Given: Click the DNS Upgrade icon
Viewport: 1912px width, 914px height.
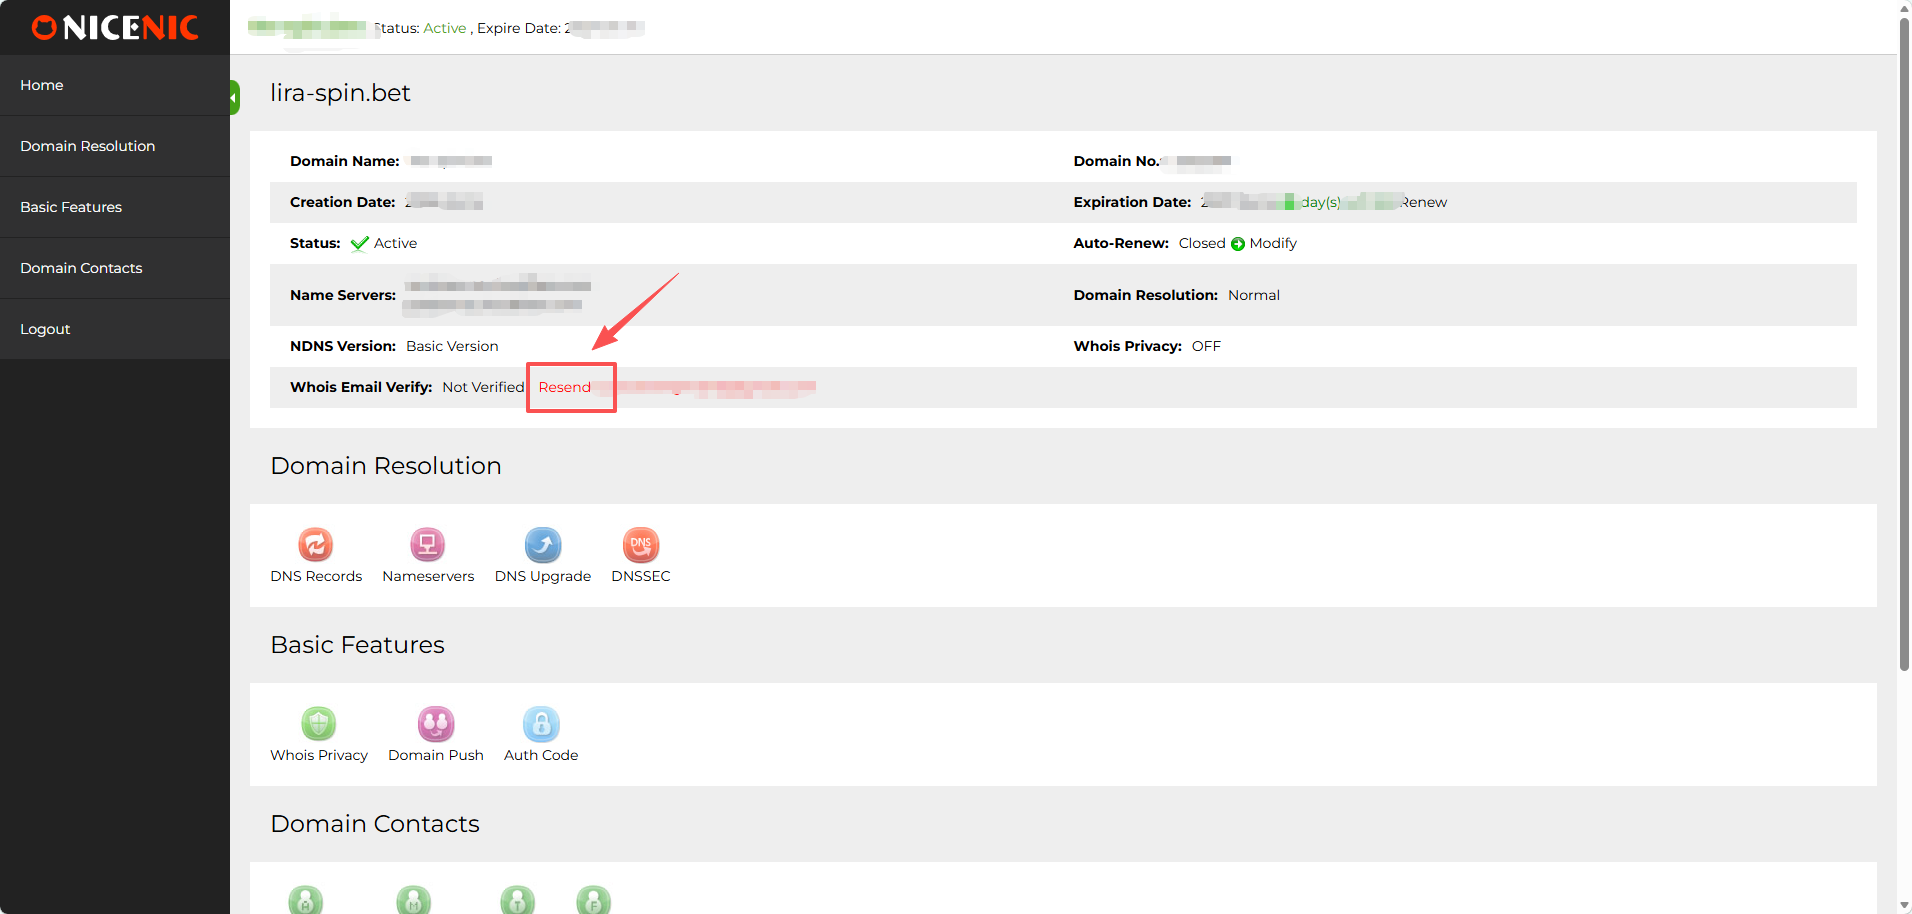Looking at the screenshot, I should click(x=542, y=545).
